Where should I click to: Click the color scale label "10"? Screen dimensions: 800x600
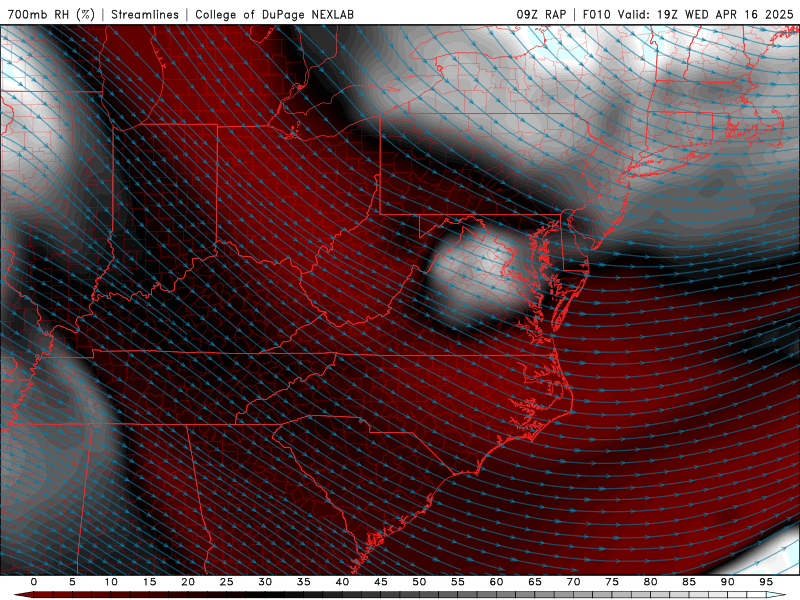111,582
